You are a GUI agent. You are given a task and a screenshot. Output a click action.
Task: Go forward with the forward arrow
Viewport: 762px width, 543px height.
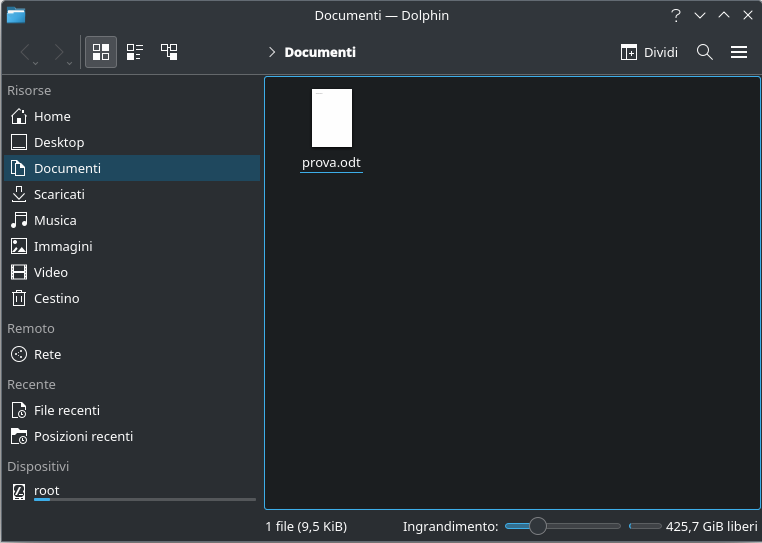coord(59,52)
